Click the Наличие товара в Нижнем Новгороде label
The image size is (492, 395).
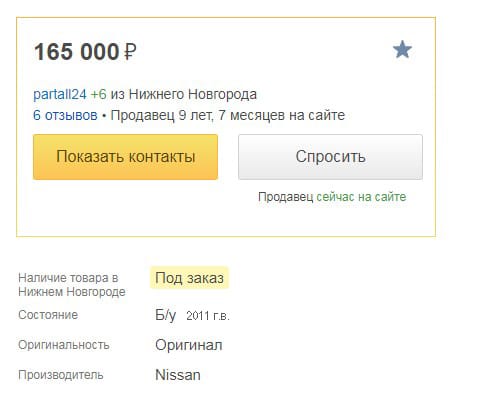[72, 285]
